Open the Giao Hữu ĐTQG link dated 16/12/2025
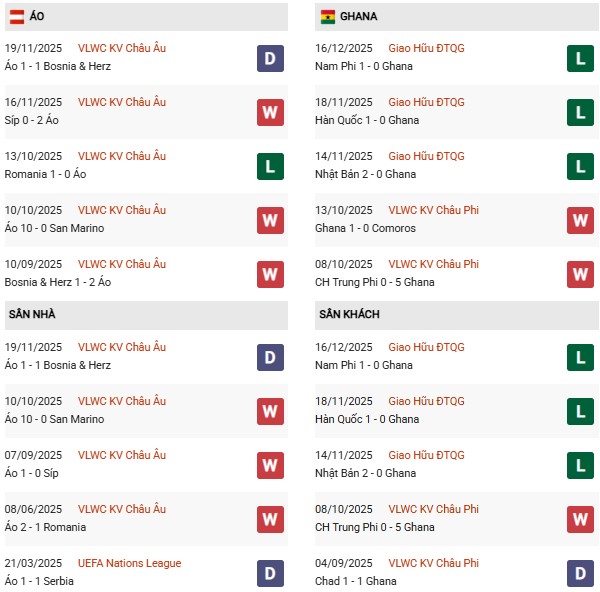600x592 pixels. (426, 48)
